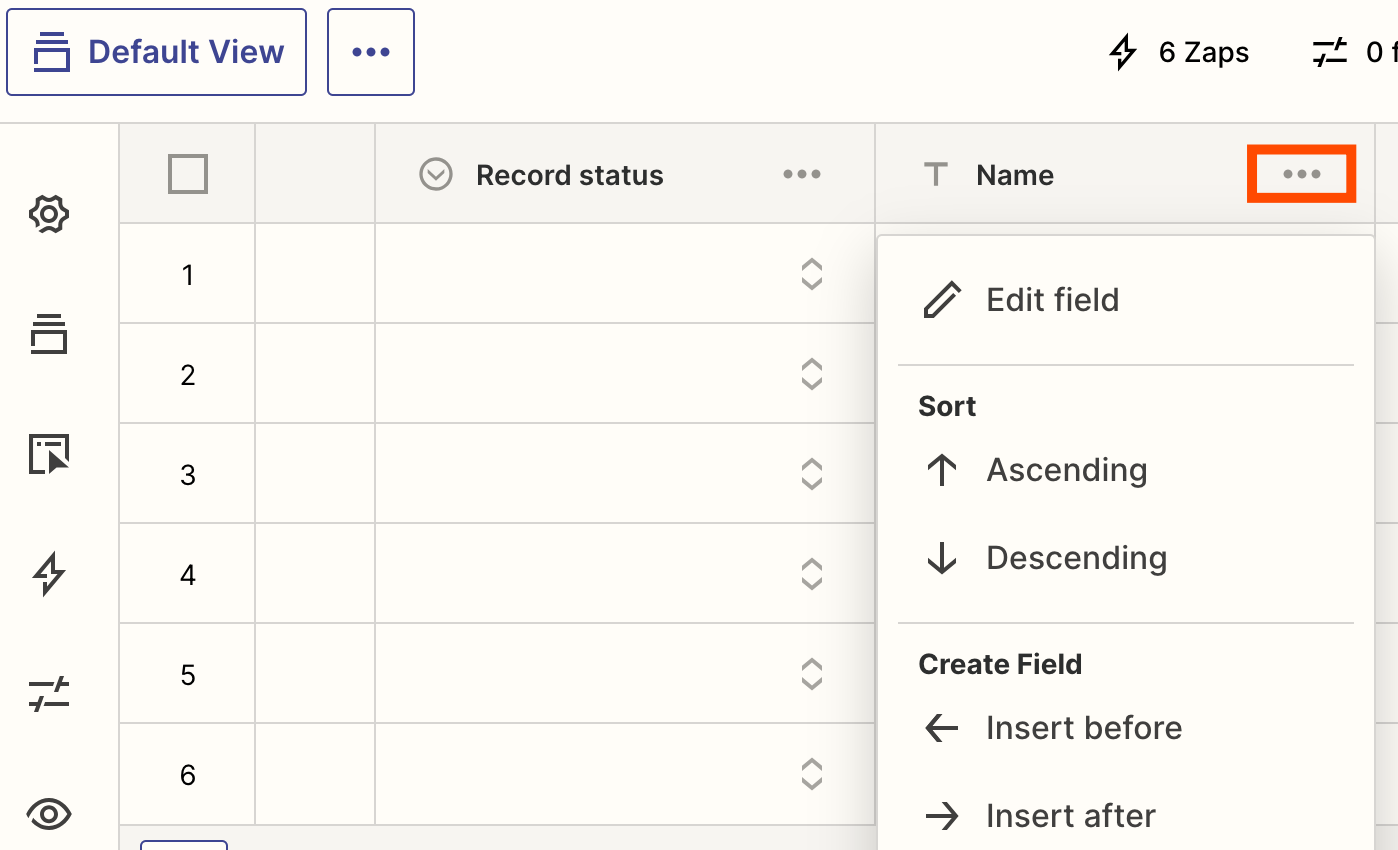Click the Default View button
Image resolution: width=1398 pixels, height=850 pixels.
click(x=157, y=52)
